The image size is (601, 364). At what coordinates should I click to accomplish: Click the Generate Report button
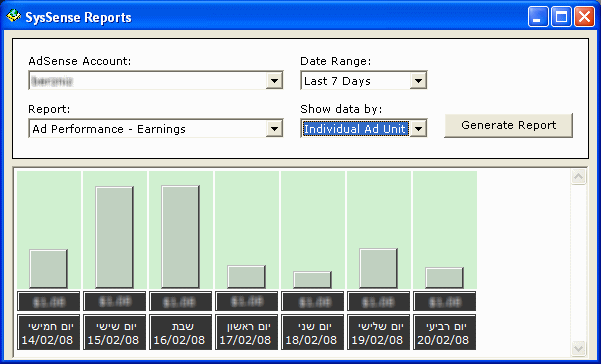click(508, 125)
